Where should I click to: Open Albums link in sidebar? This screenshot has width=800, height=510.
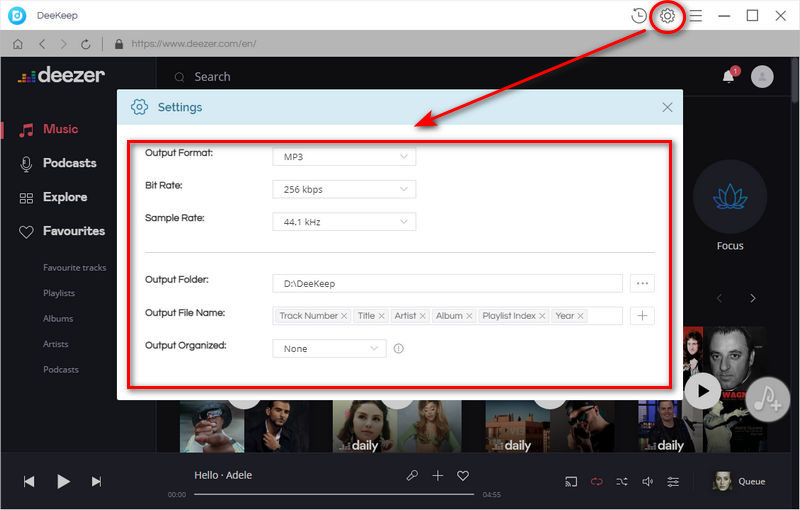click(58, 318)
